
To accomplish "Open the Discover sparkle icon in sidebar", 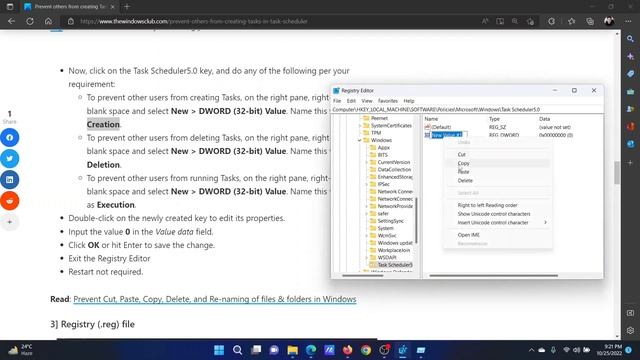I will click(x=631, y=56).
